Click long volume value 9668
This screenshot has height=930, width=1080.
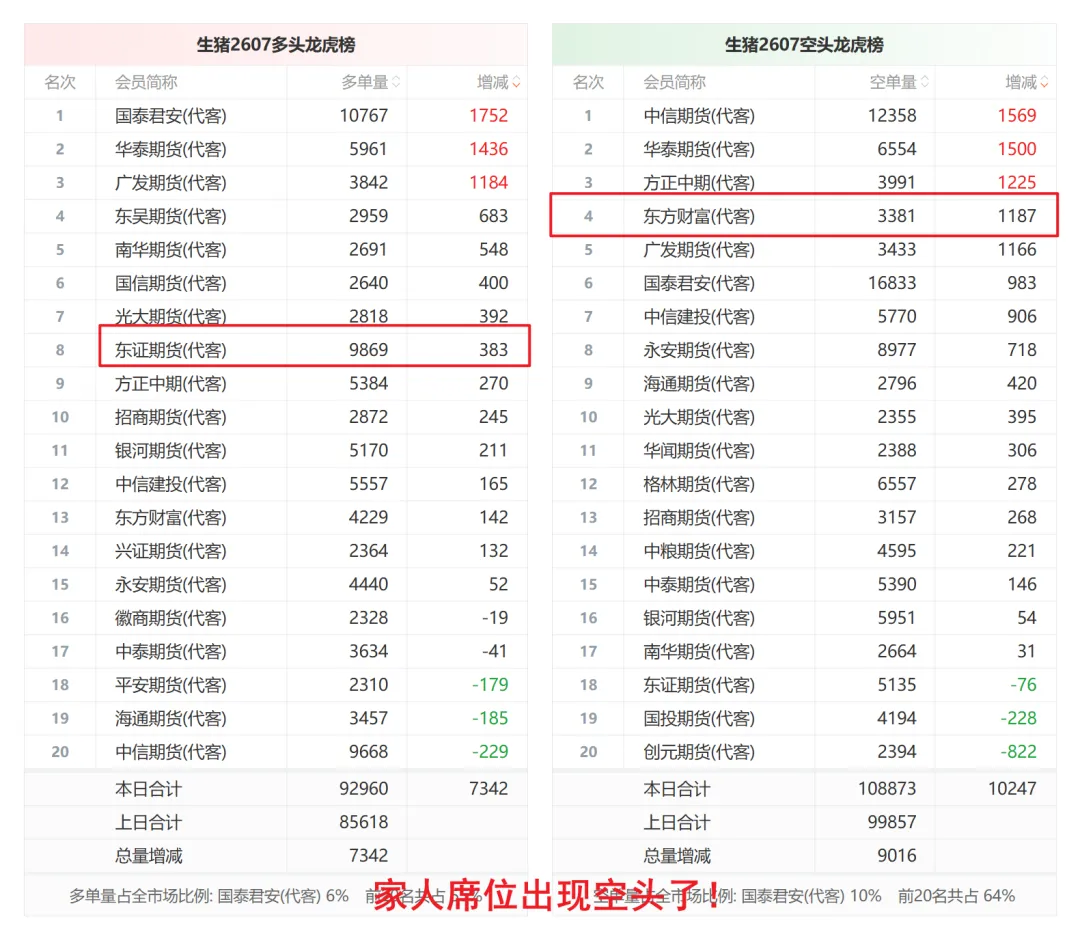[368, 752]
